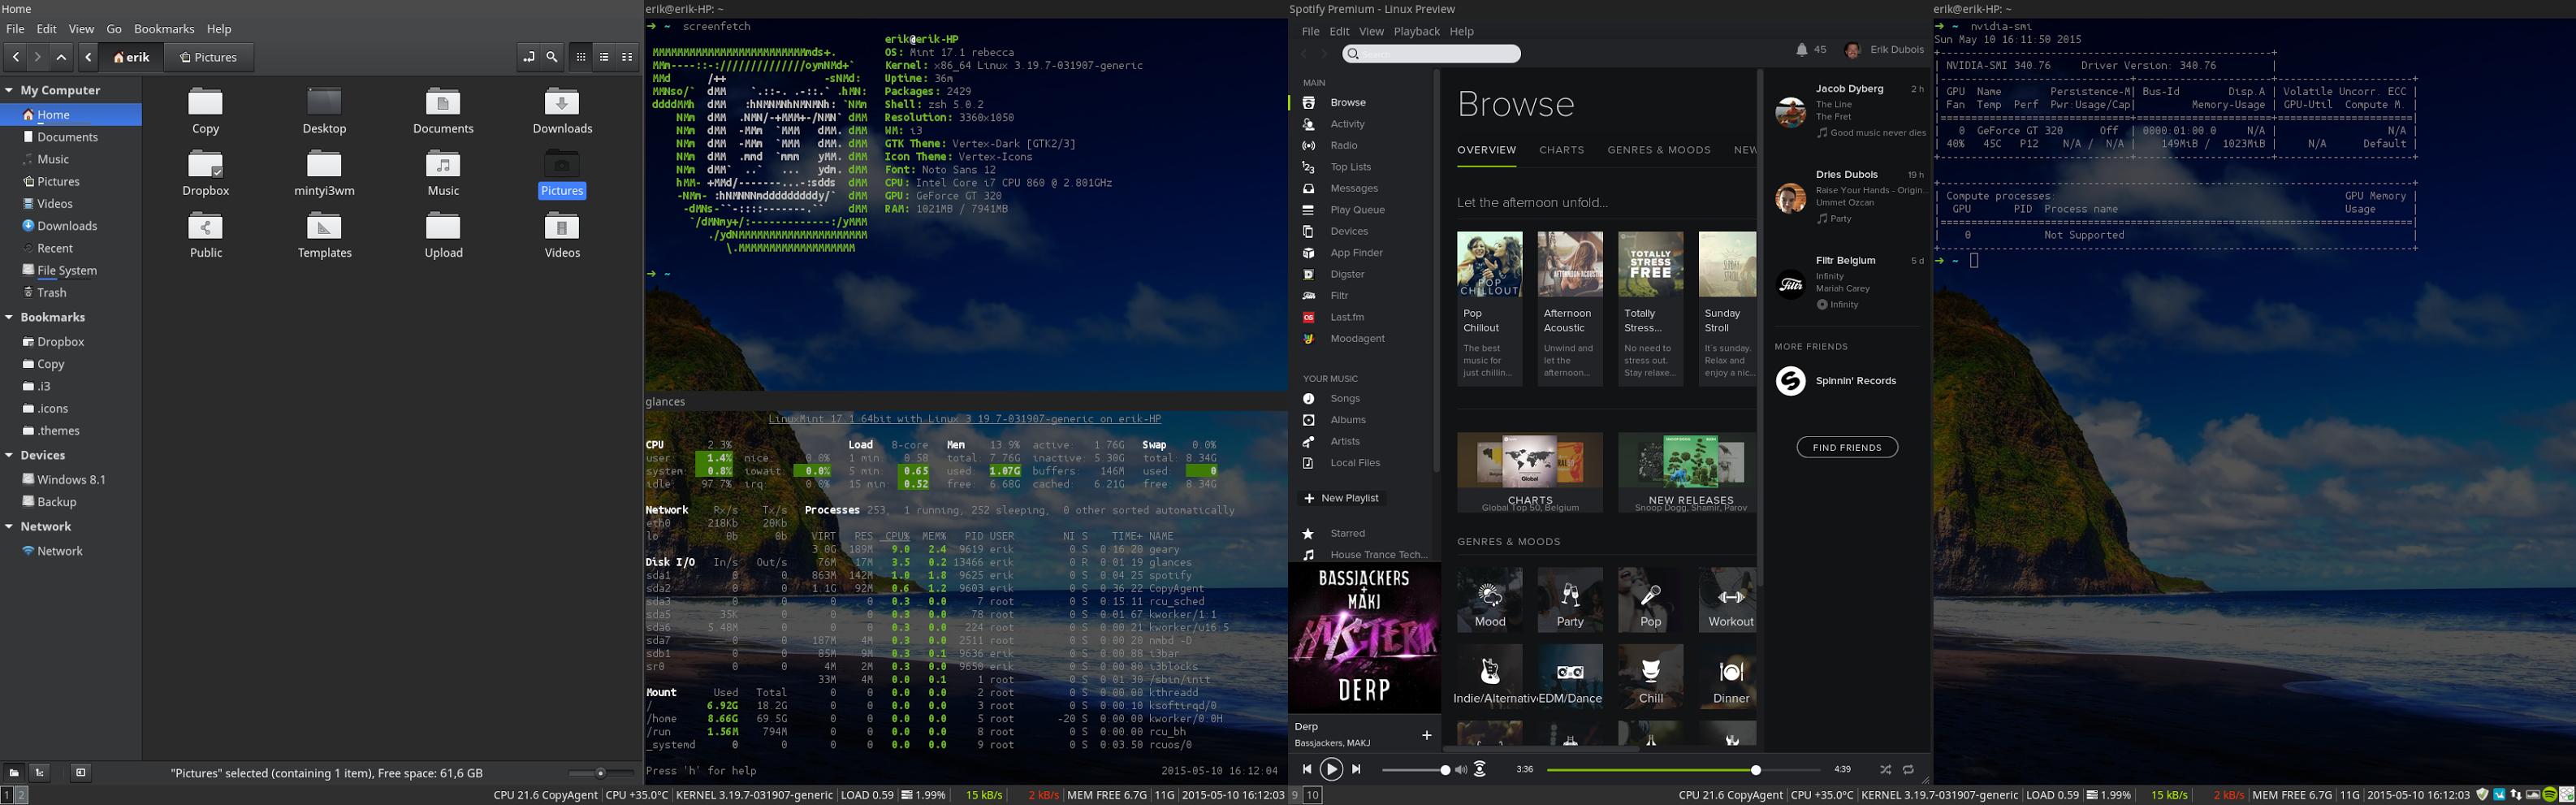2576x805 pixels.
Task: Open Charts Global Top 50 tile
Action: pyautogui.click(x=1530, y=472)
